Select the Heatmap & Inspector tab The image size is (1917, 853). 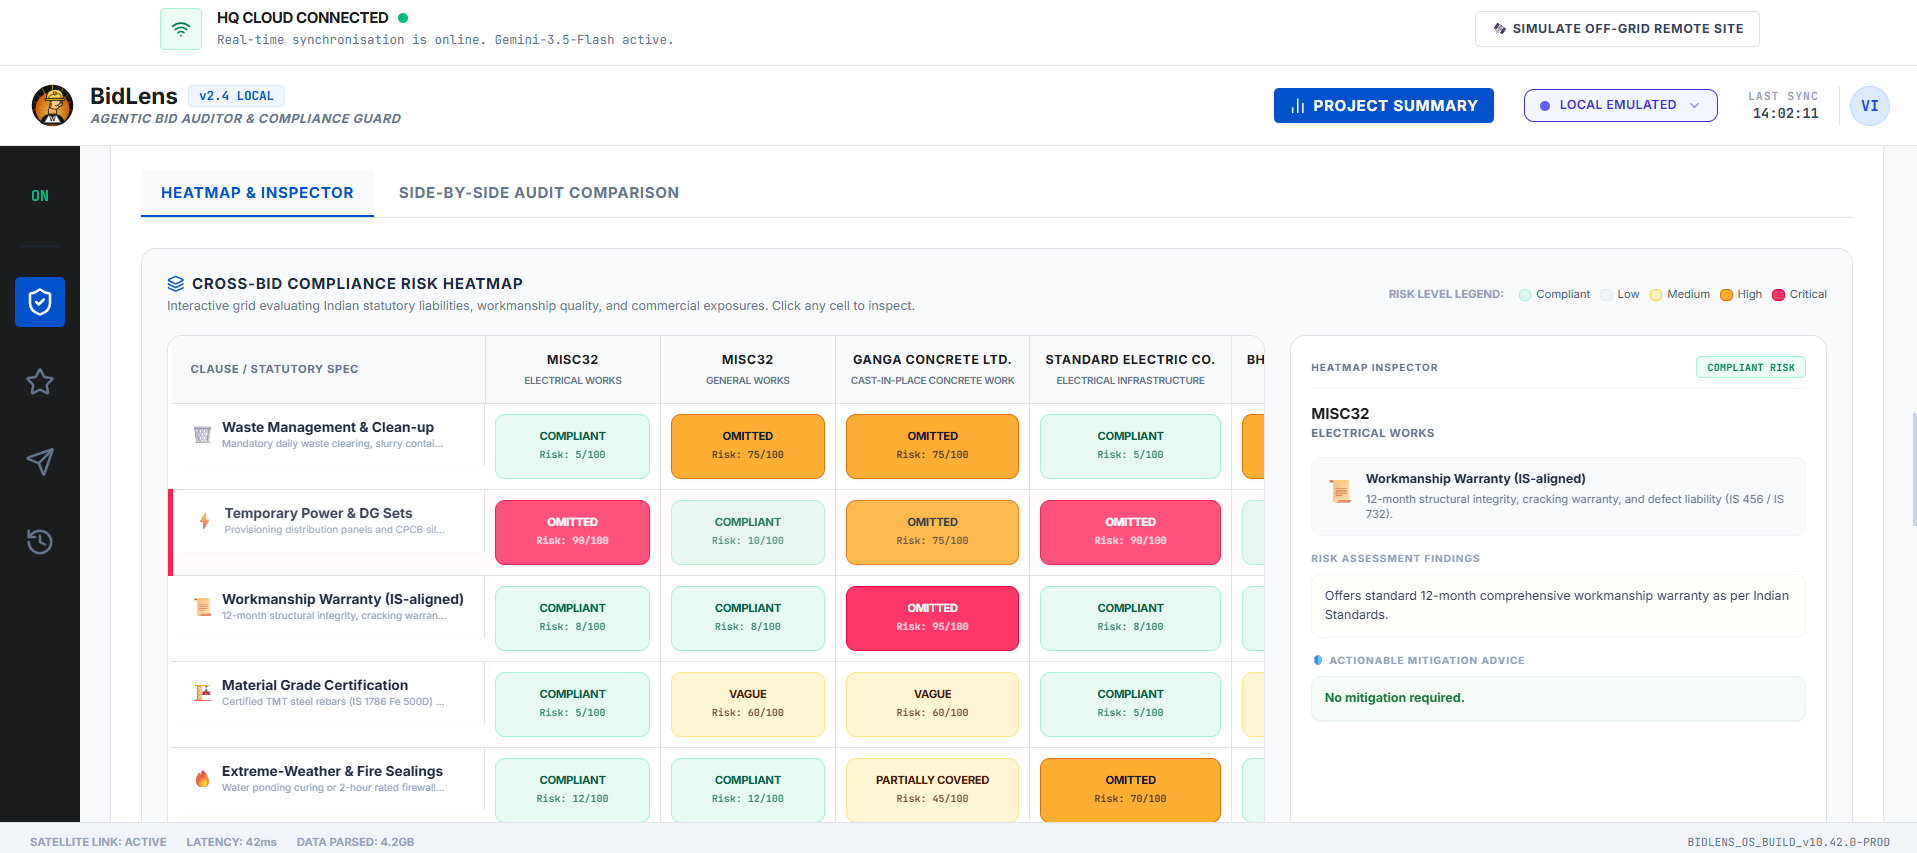pyautogui.click(x=257, y=193)
